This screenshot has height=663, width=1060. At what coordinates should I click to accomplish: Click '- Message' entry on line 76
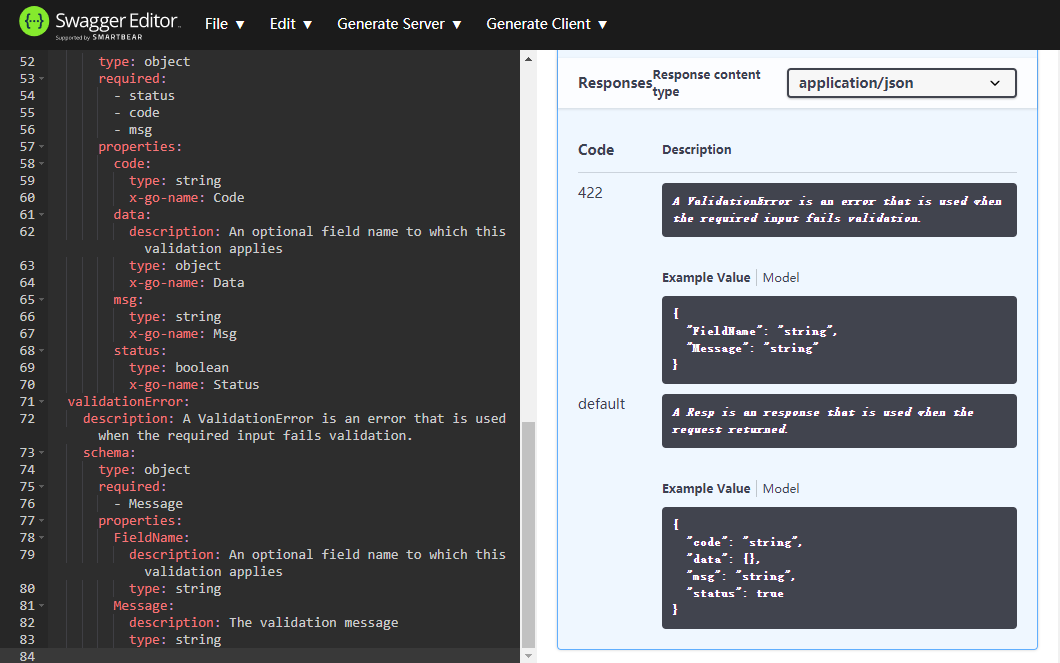pos(148,504)
